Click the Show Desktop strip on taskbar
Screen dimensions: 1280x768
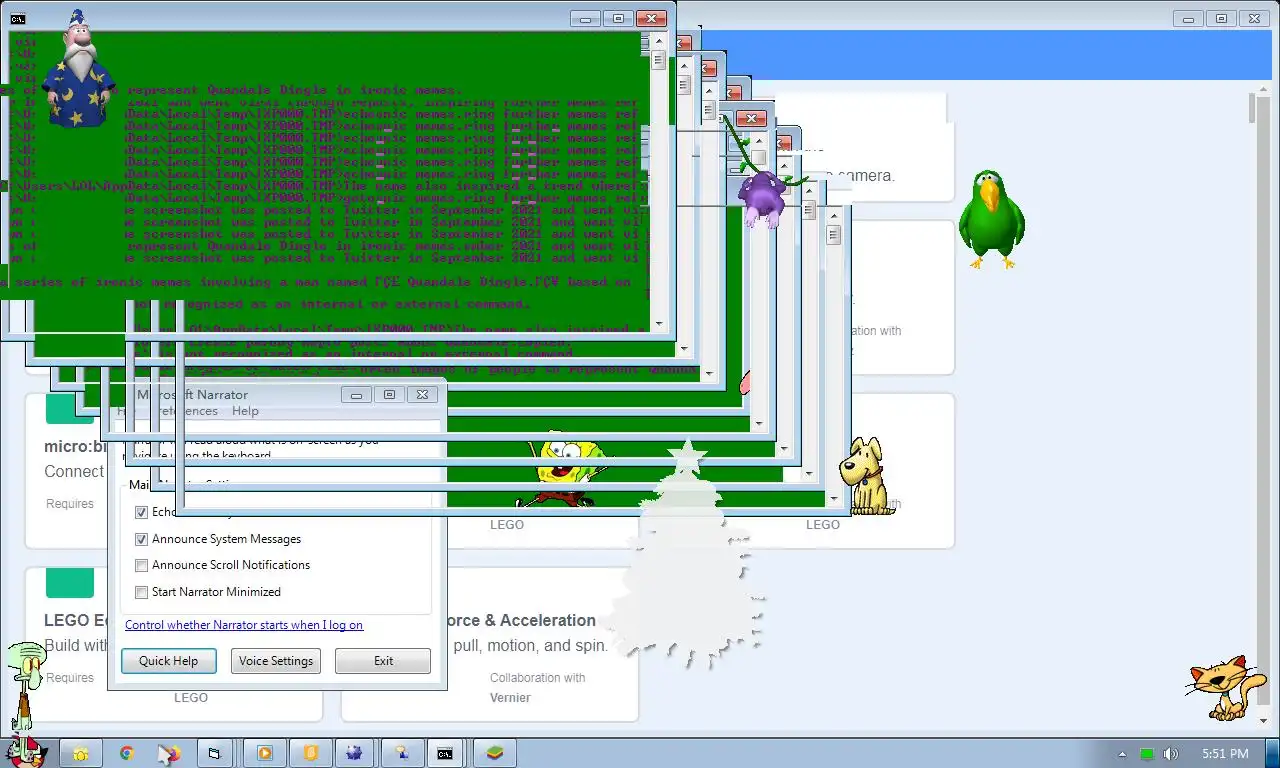coord(1273,753)
